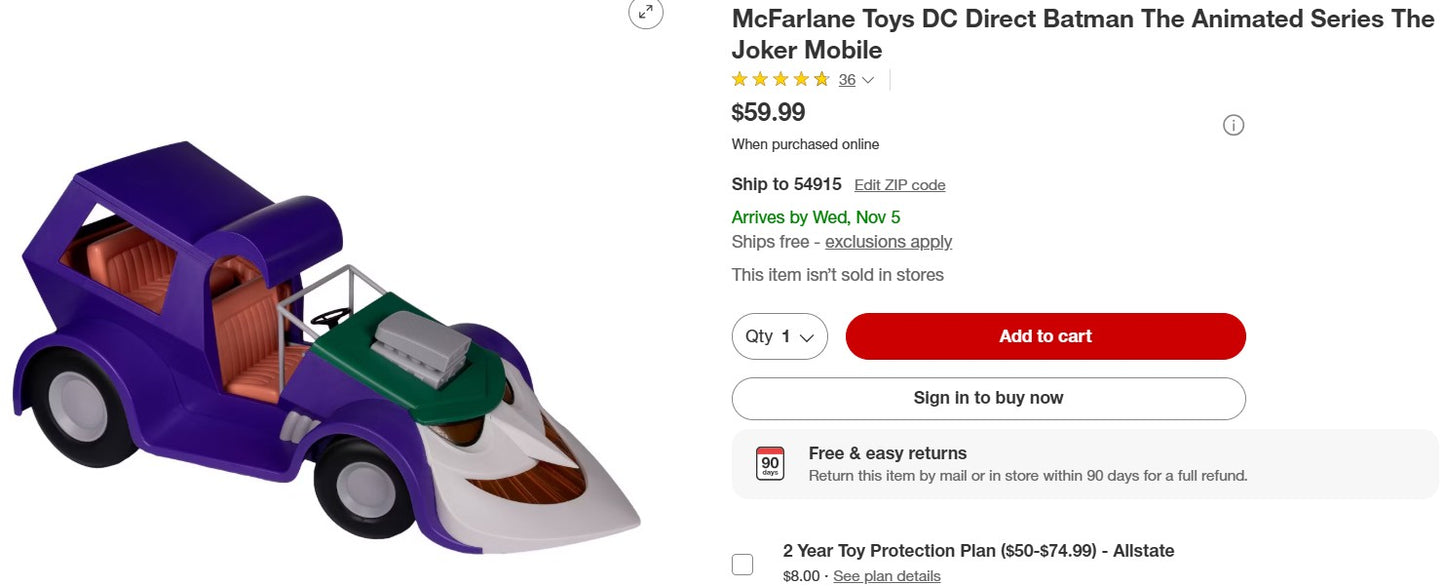This screenshot has height=586, width=1445.
Task: Open See plan details for the protection plan
Action: (886, 576)
